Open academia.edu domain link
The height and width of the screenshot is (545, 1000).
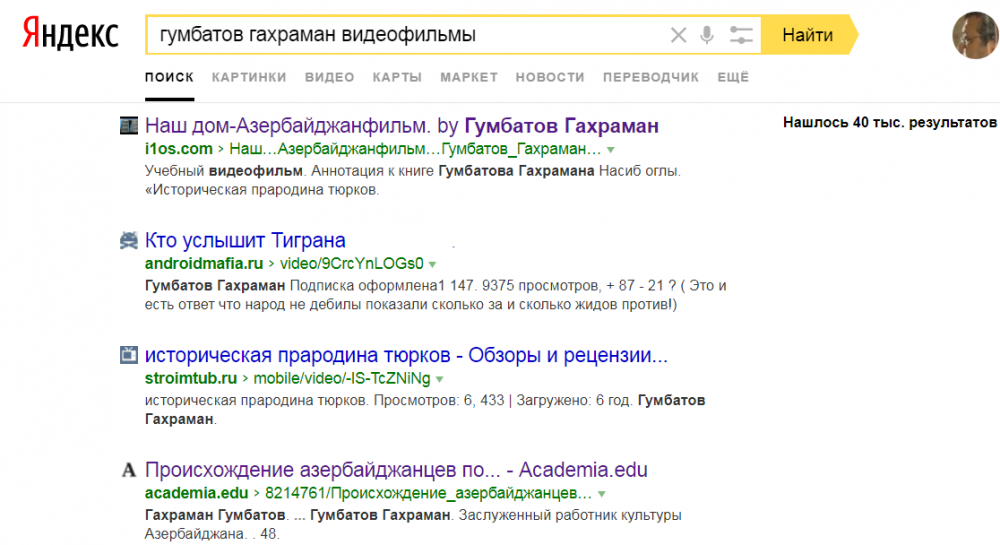click(196, 493)
